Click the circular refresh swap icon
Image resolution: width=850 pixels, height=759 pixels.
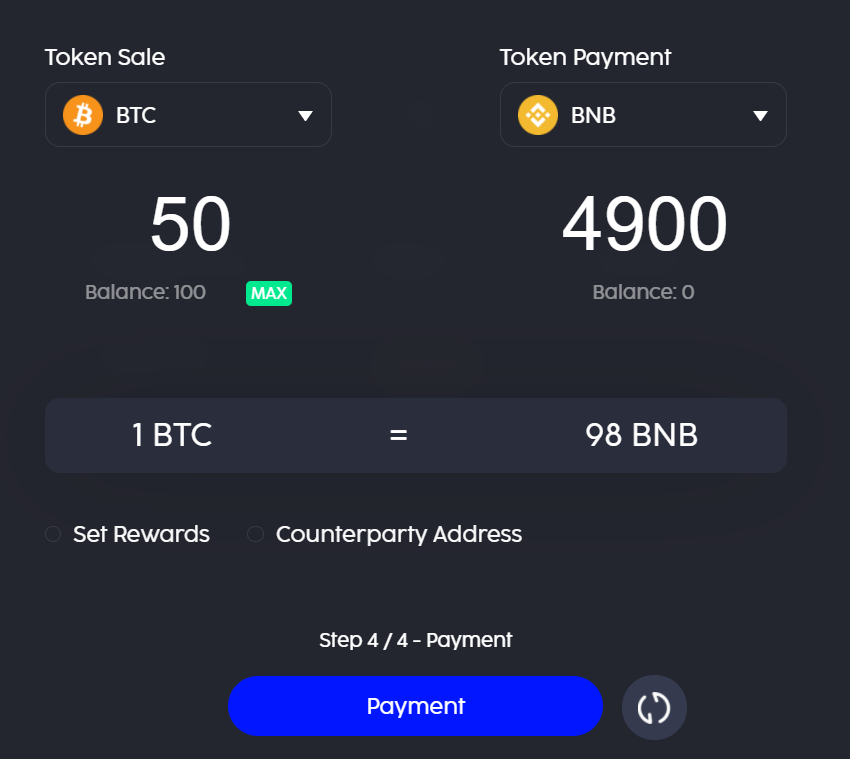[x=654, y=707]
